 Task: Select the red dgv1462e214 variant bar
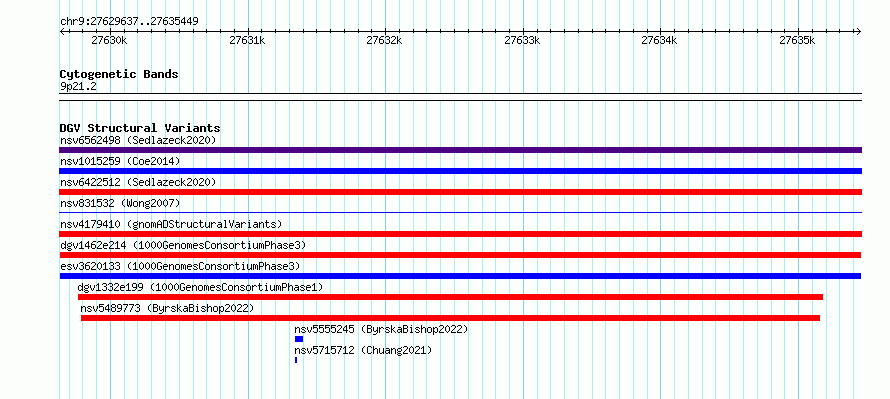click(x=460, y=255)
